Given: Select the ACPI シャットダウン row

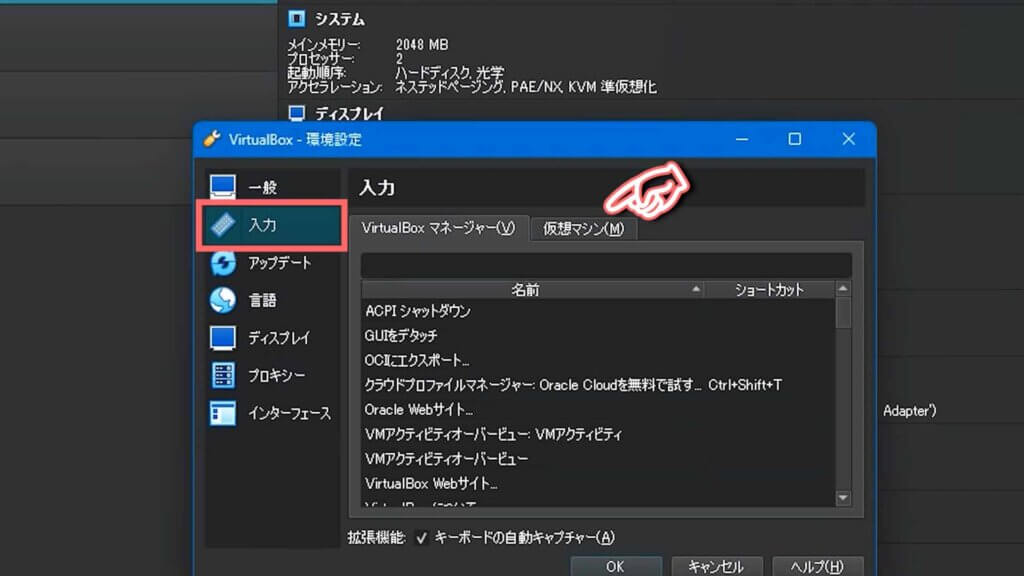Looking at the screenshot, I should 598,311.
